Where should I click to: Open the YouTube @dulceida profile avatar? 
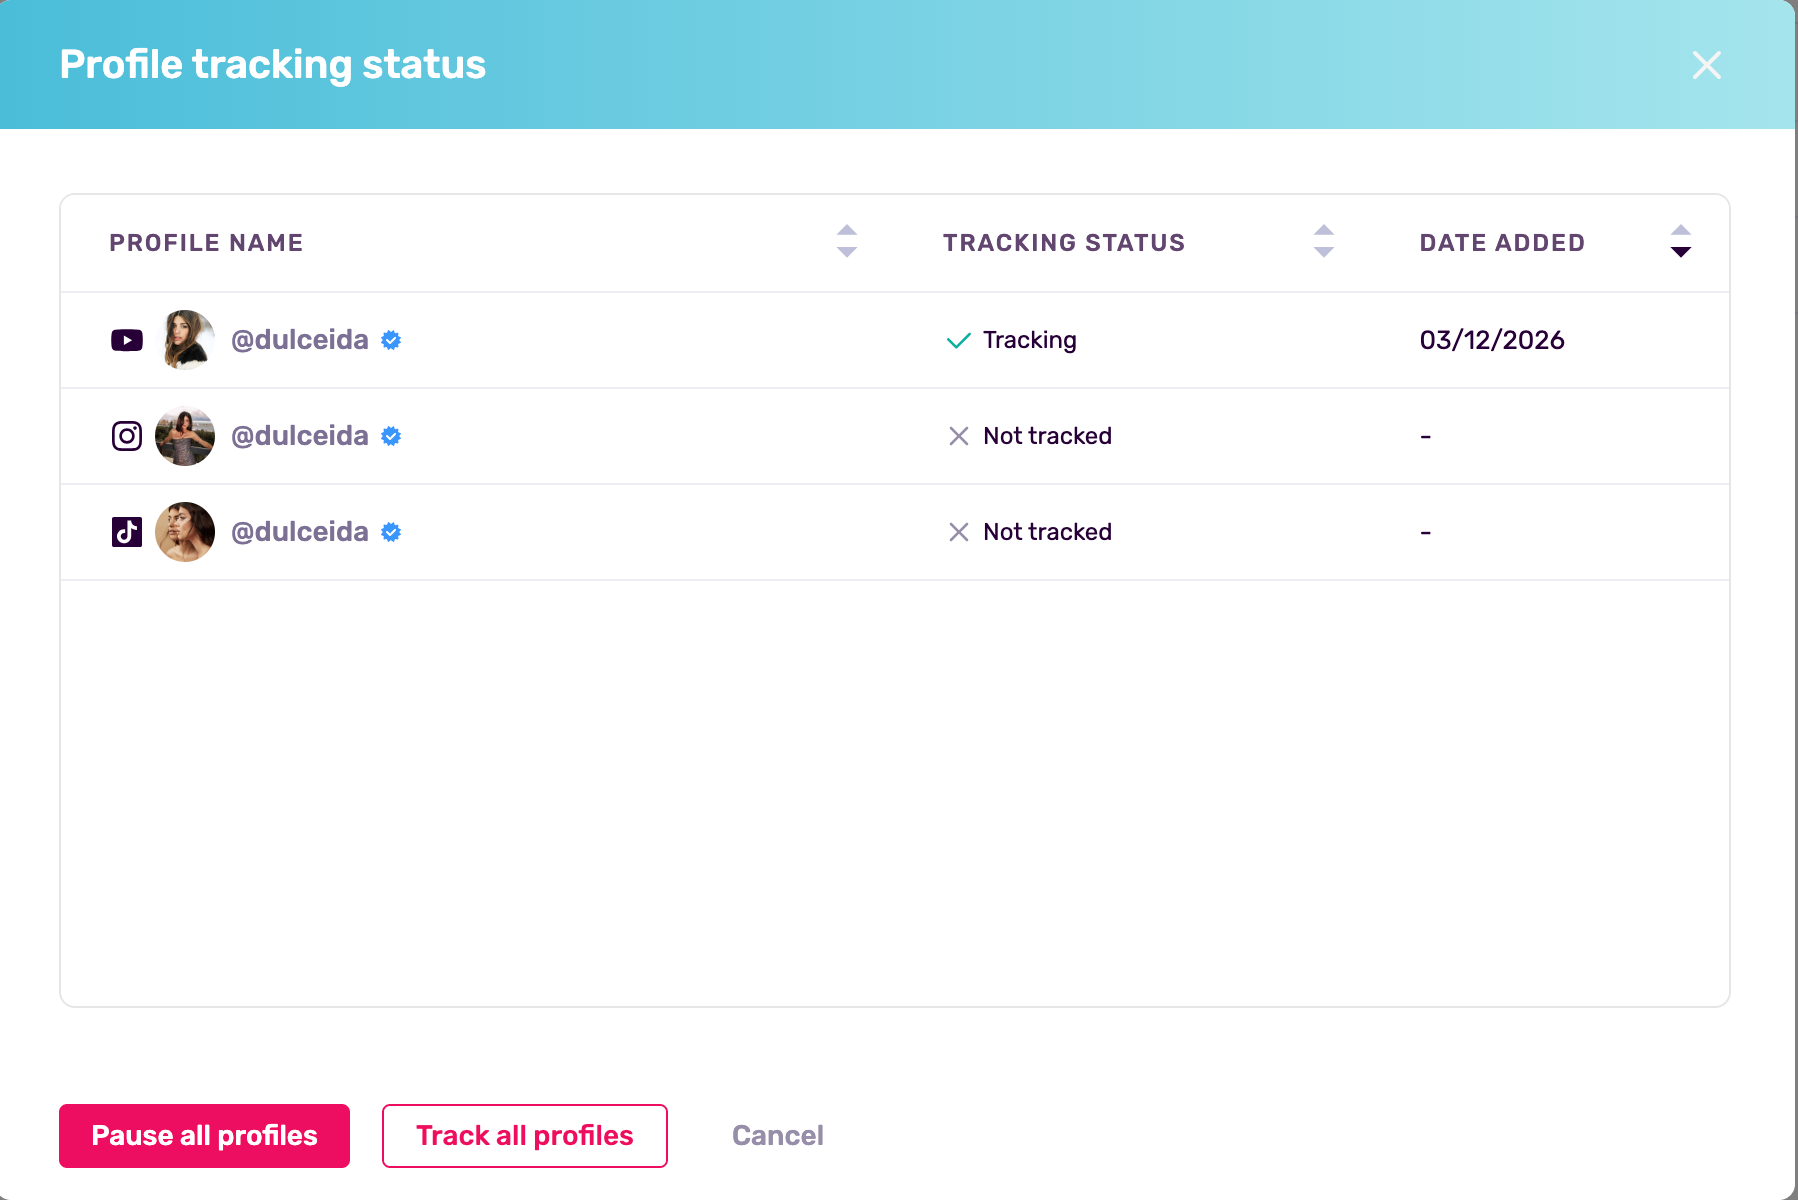click(x=185, y=340)
